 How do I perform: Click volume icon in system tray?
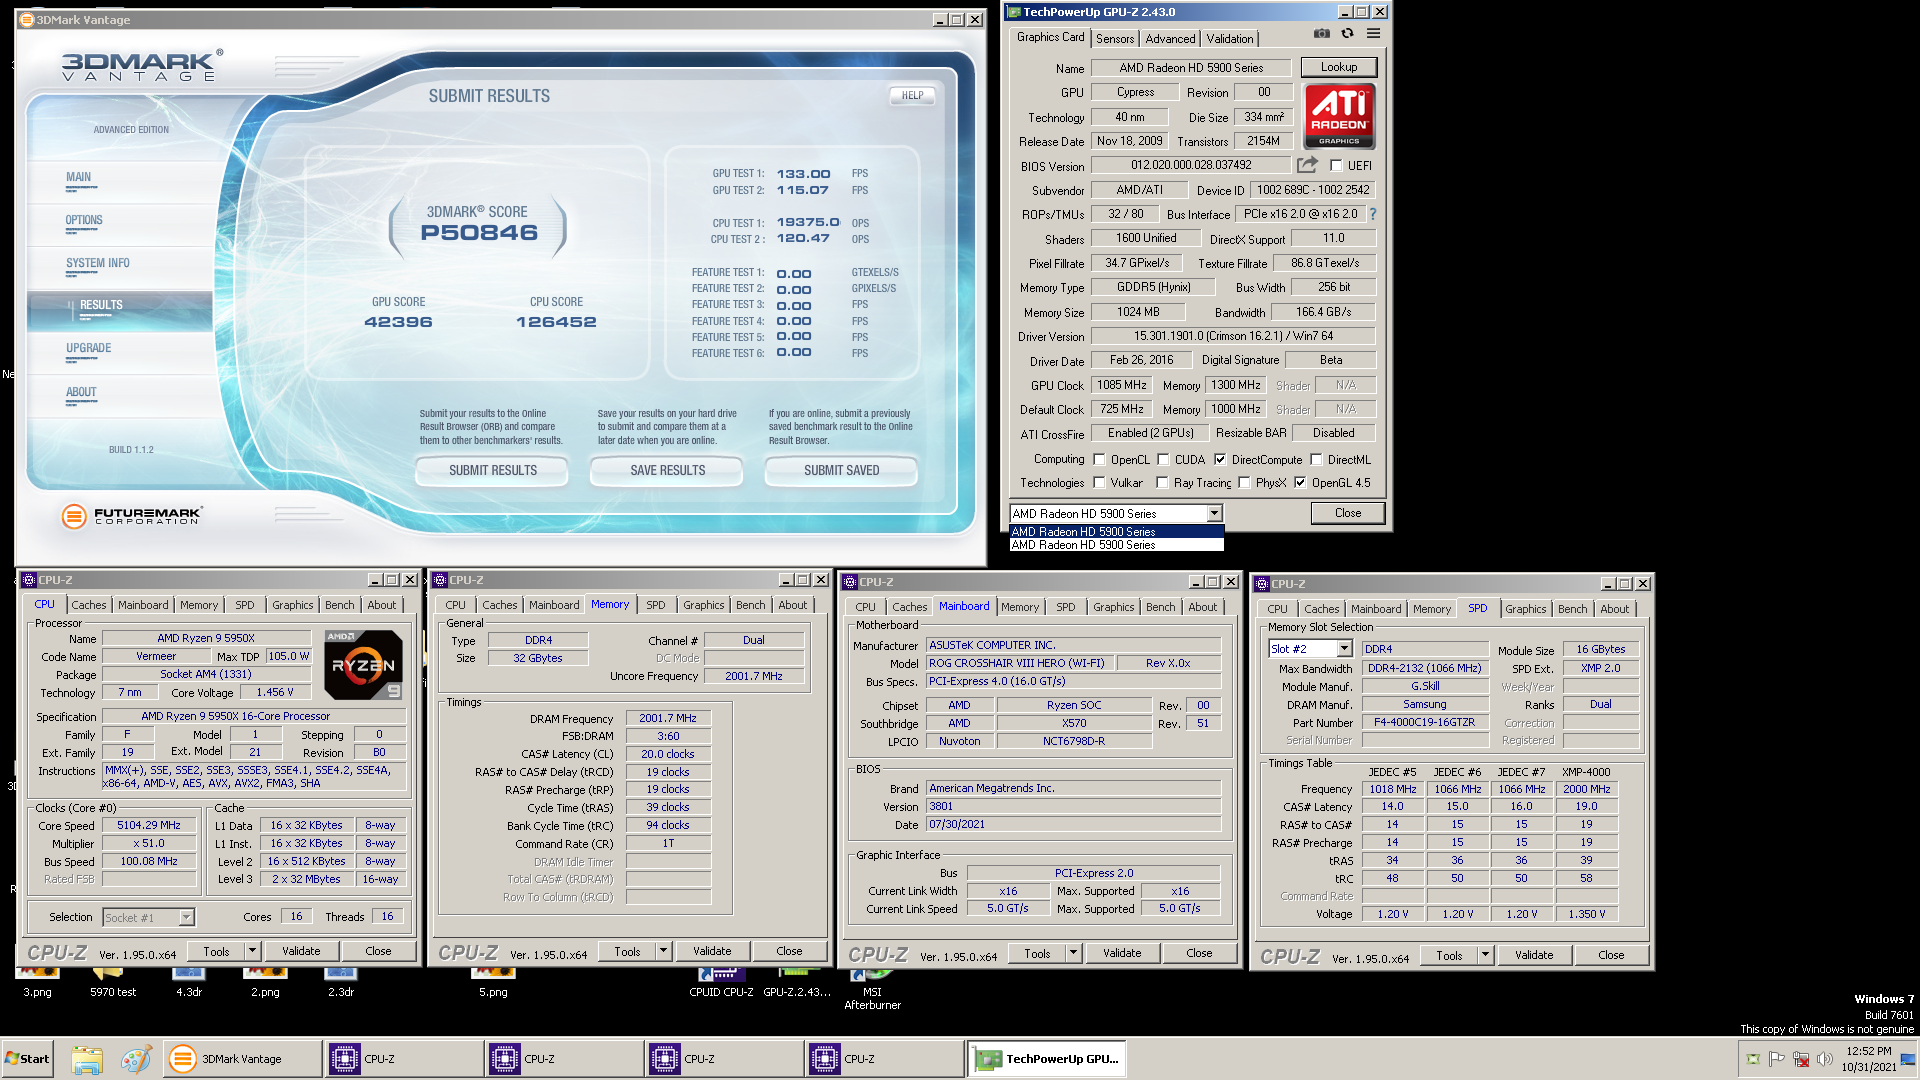[1824, 1059]
